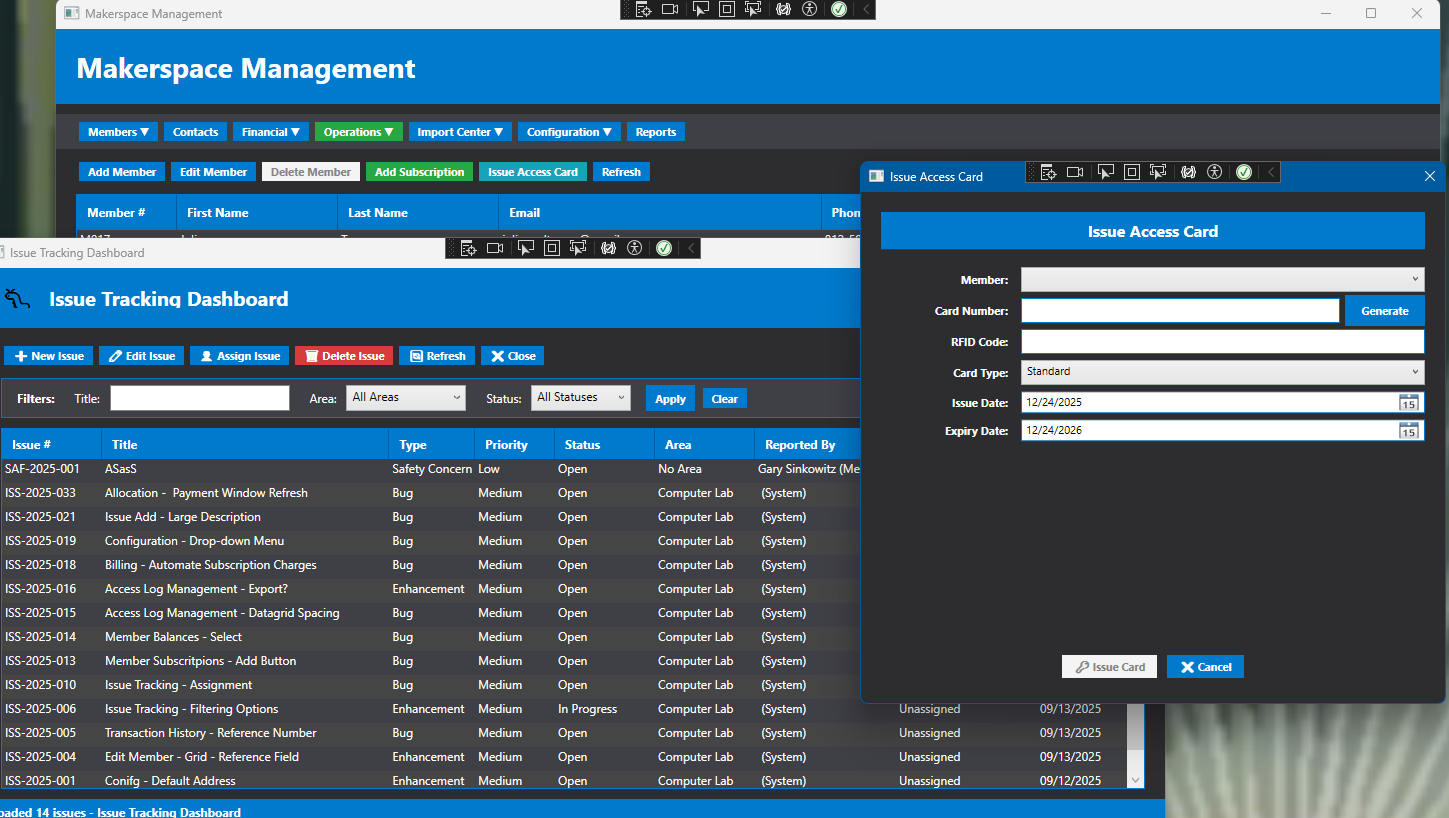Open the Import Center menu
Viewport: 1449px width, 818px height.
coord(460,131)
